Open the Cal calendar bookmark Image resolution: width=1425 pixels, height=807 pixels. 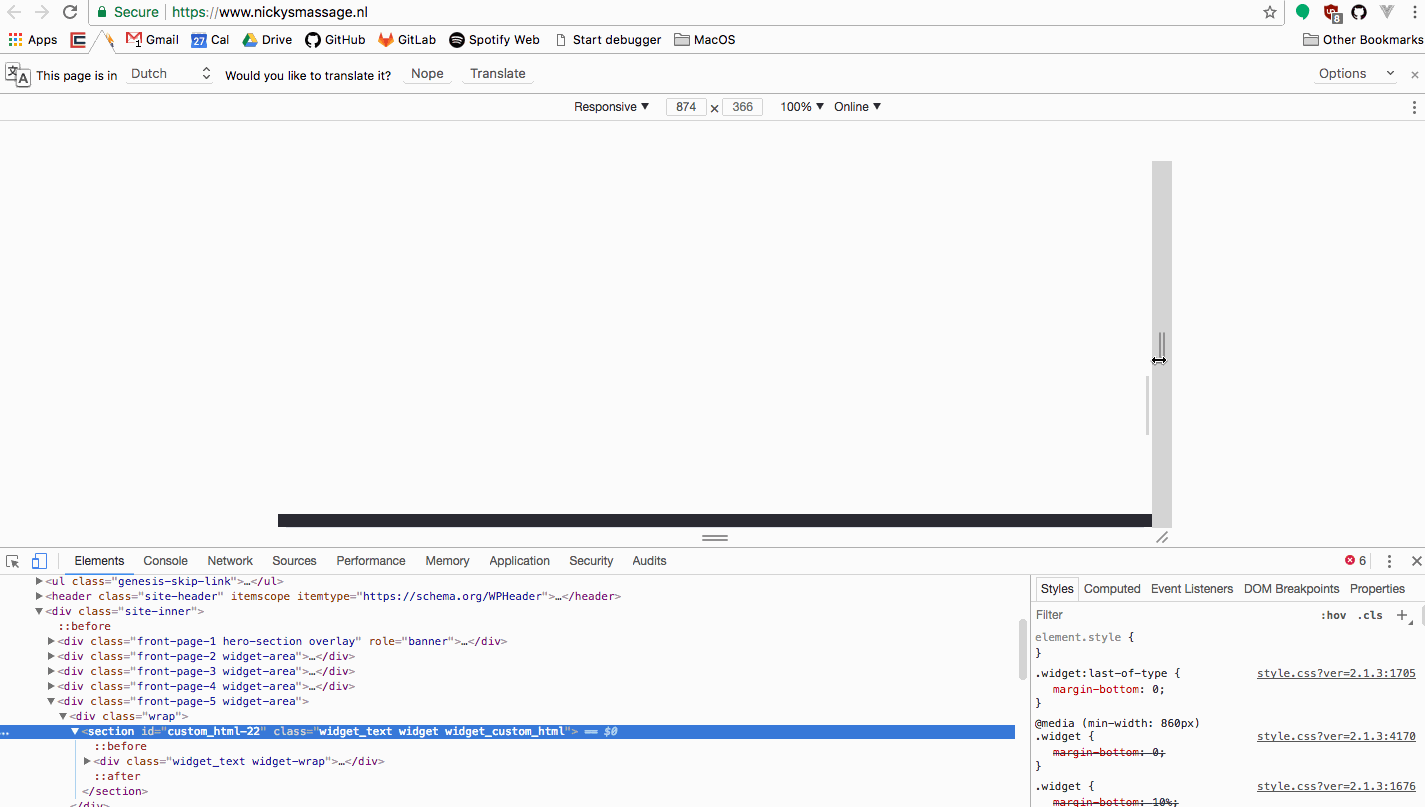click(210, 40)
